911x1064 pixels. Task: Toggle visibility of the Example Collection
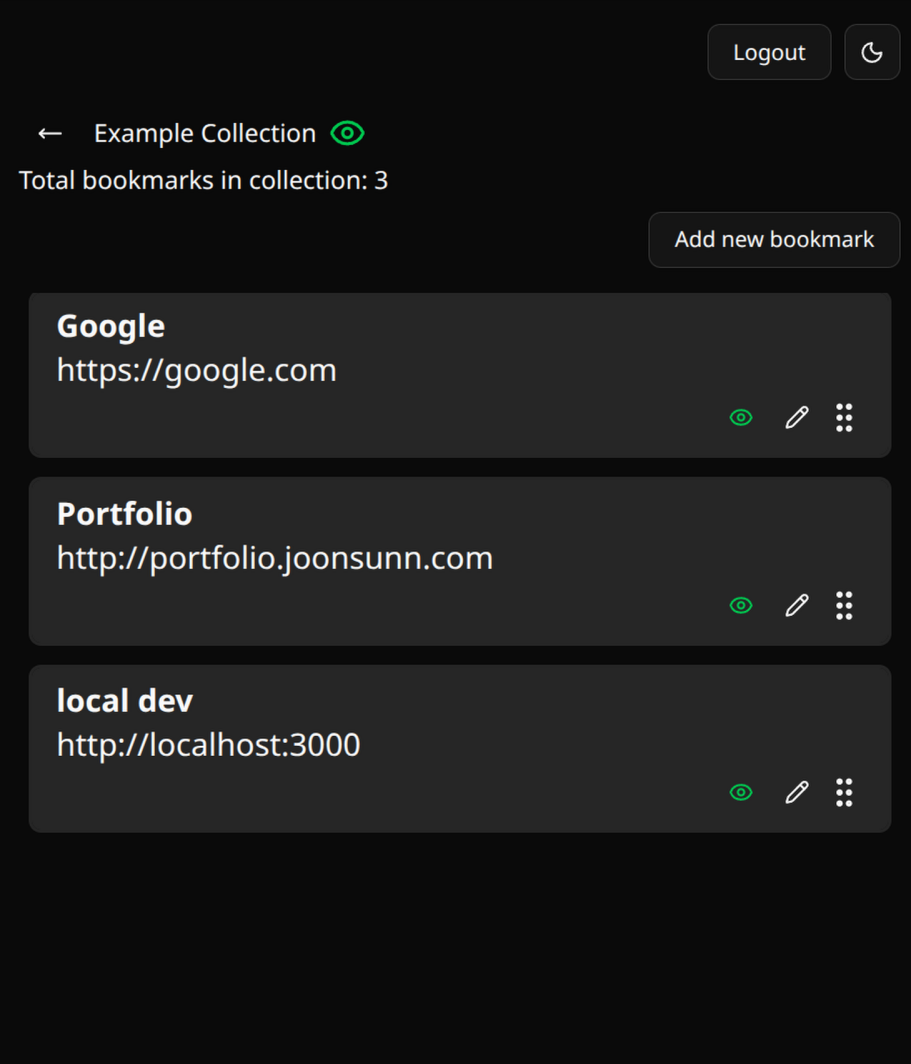click(346, 133)
